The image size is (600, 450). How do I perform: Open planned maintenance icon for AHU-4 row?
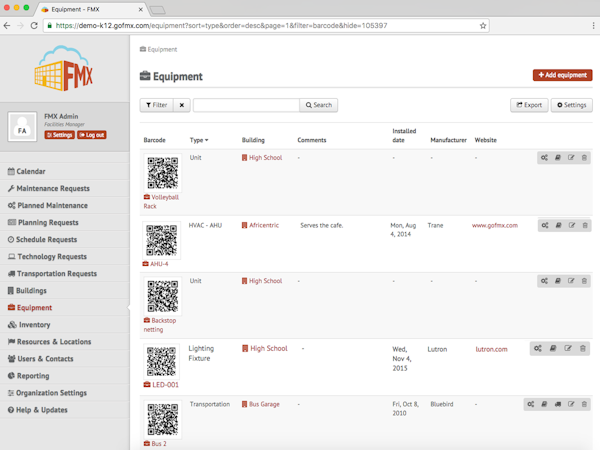(545, 225)
